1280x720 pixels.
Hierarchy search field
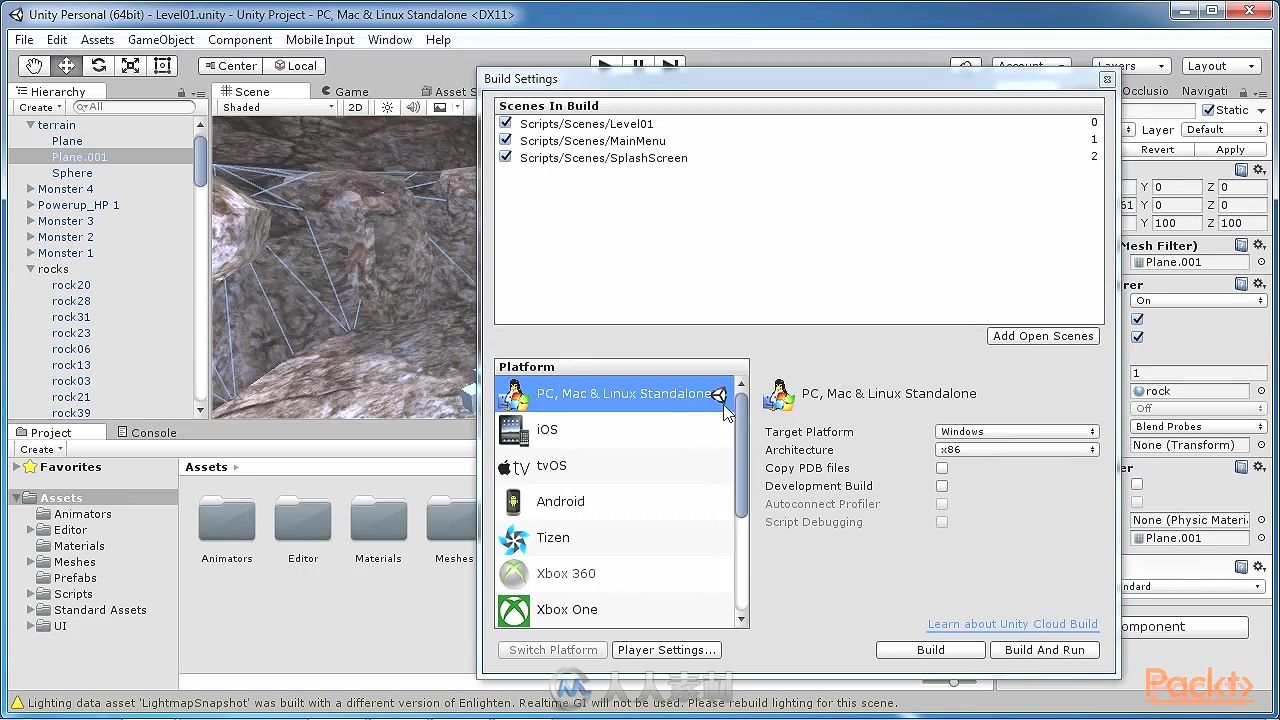click(135, 107)
